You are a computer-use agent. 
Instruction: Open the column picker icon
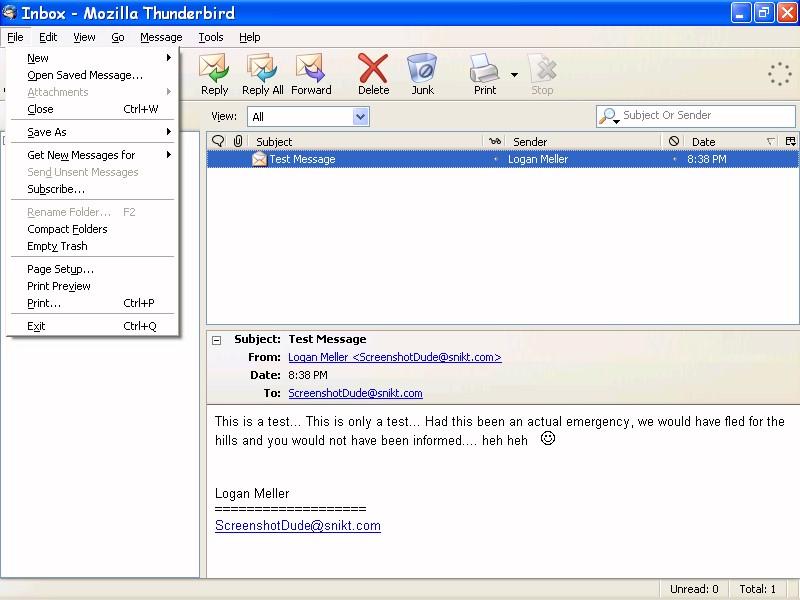[790, 141]
